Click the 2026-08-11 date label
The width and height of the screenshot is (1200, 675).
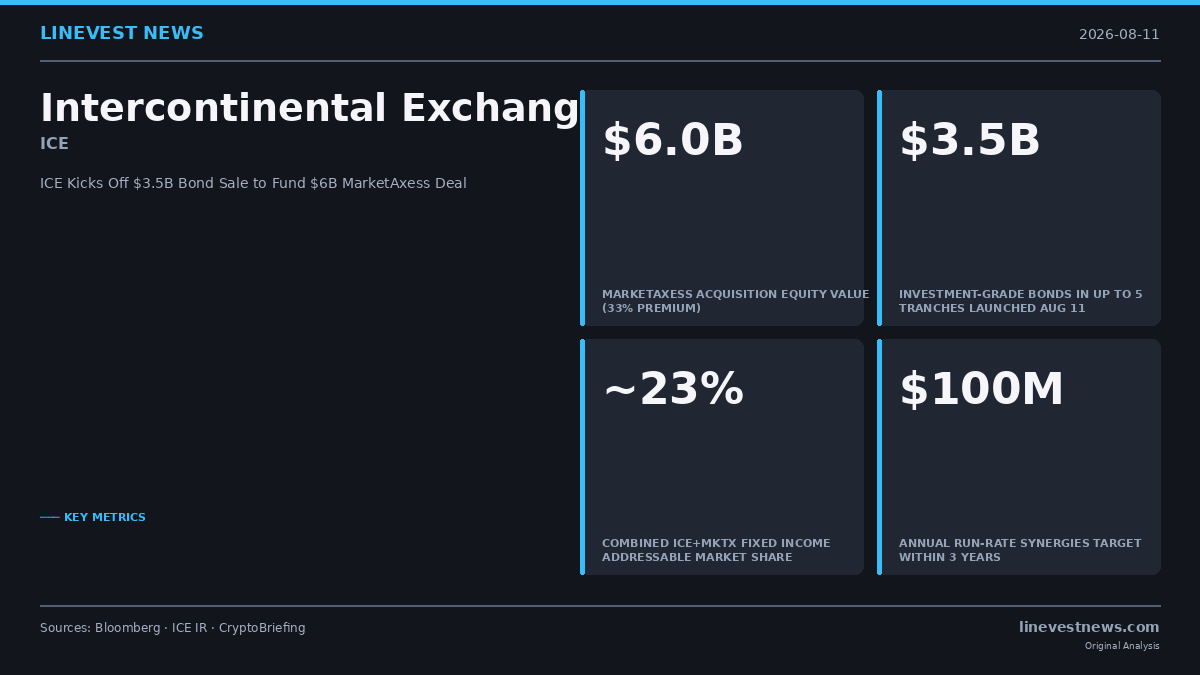(x=1119, y=35)
